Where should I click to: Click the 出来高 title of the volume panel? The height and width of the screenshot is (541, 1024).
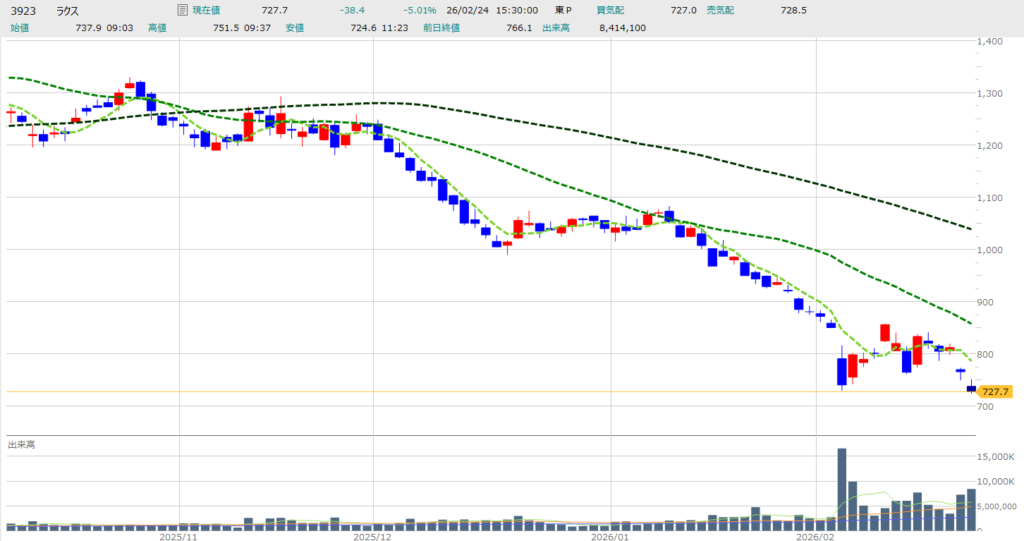point(22,444)
